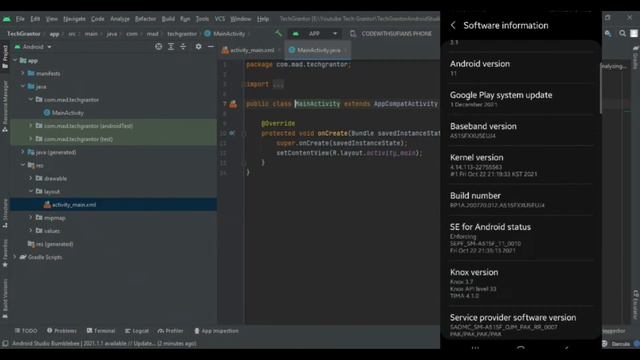Click the Expand All icon in Project panel
This screenshot has height=360, width=640.
coord(171,47)
